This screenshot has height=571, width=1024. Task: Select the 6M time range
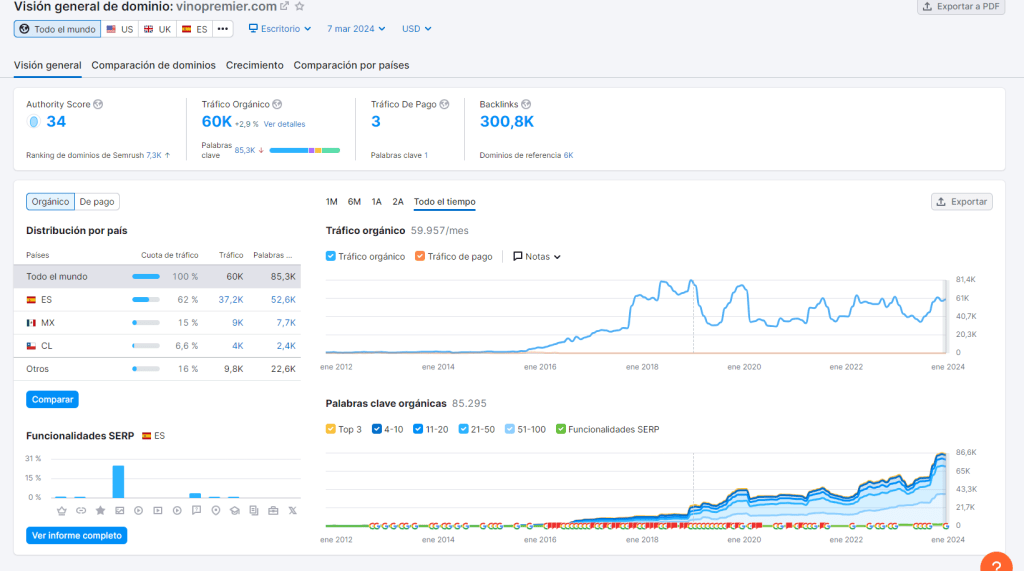point(354,202)
